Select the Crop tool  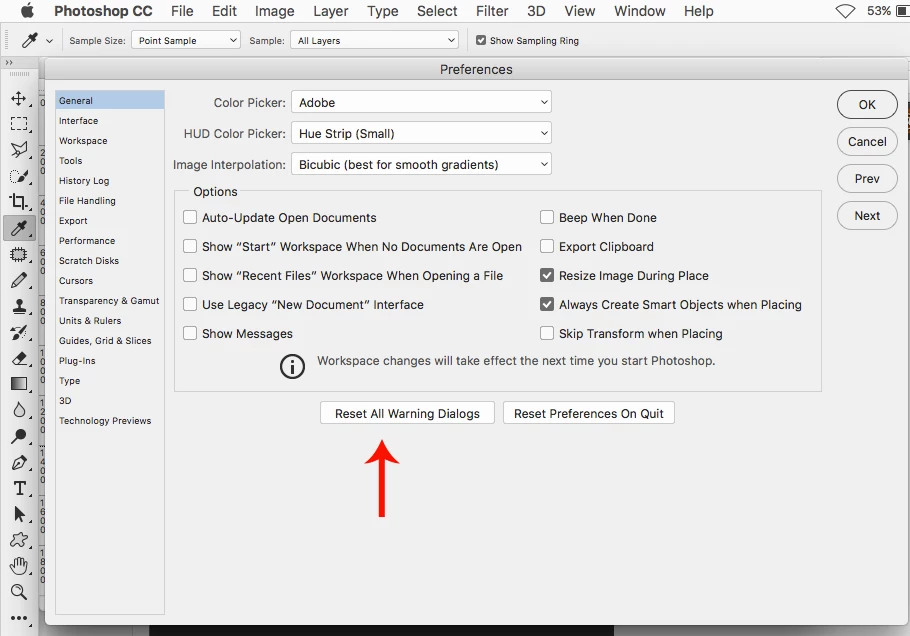[x=19, y=201]
